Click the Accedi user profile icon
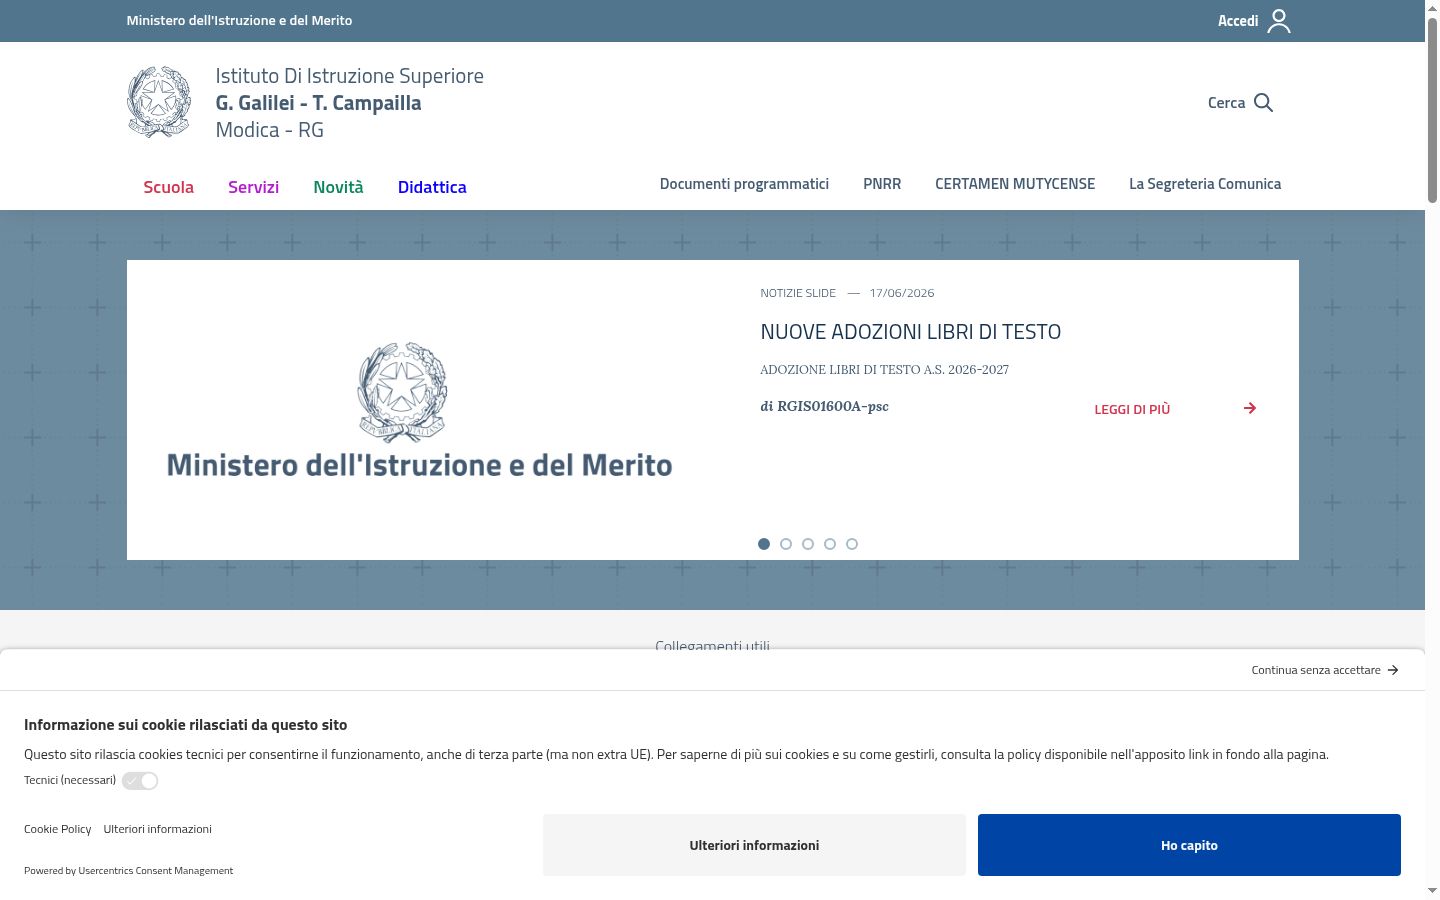 pyautogui.click(x=1279, y=21)
